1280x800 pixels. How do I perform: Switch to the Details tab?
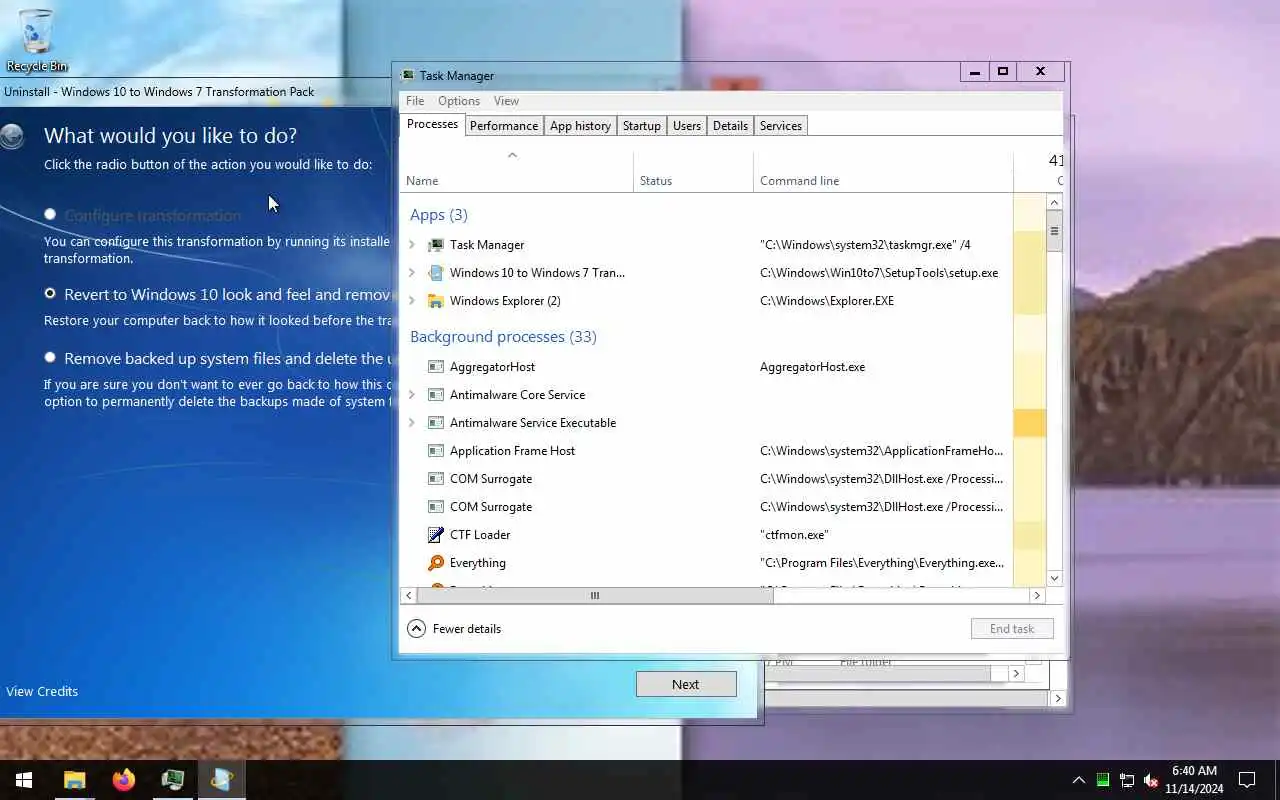(730, 126)
